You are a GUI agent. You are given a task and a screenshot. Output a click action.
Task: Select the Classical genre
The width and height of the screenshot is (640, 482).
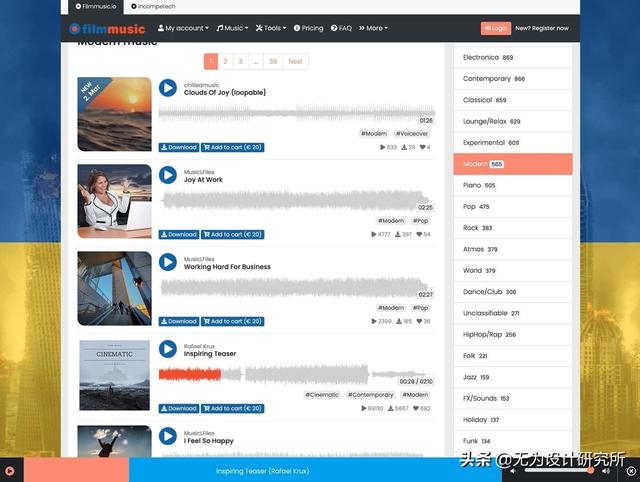[513, 100]
